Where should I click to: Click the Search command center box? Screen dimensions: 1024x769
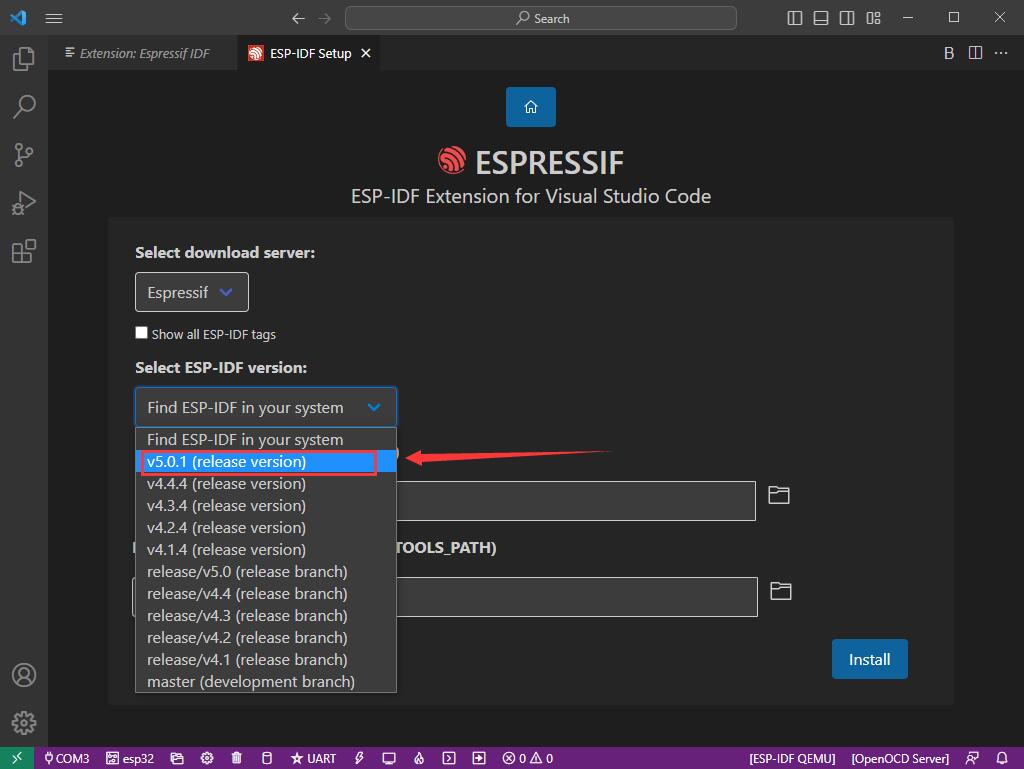tap(541, 18)
